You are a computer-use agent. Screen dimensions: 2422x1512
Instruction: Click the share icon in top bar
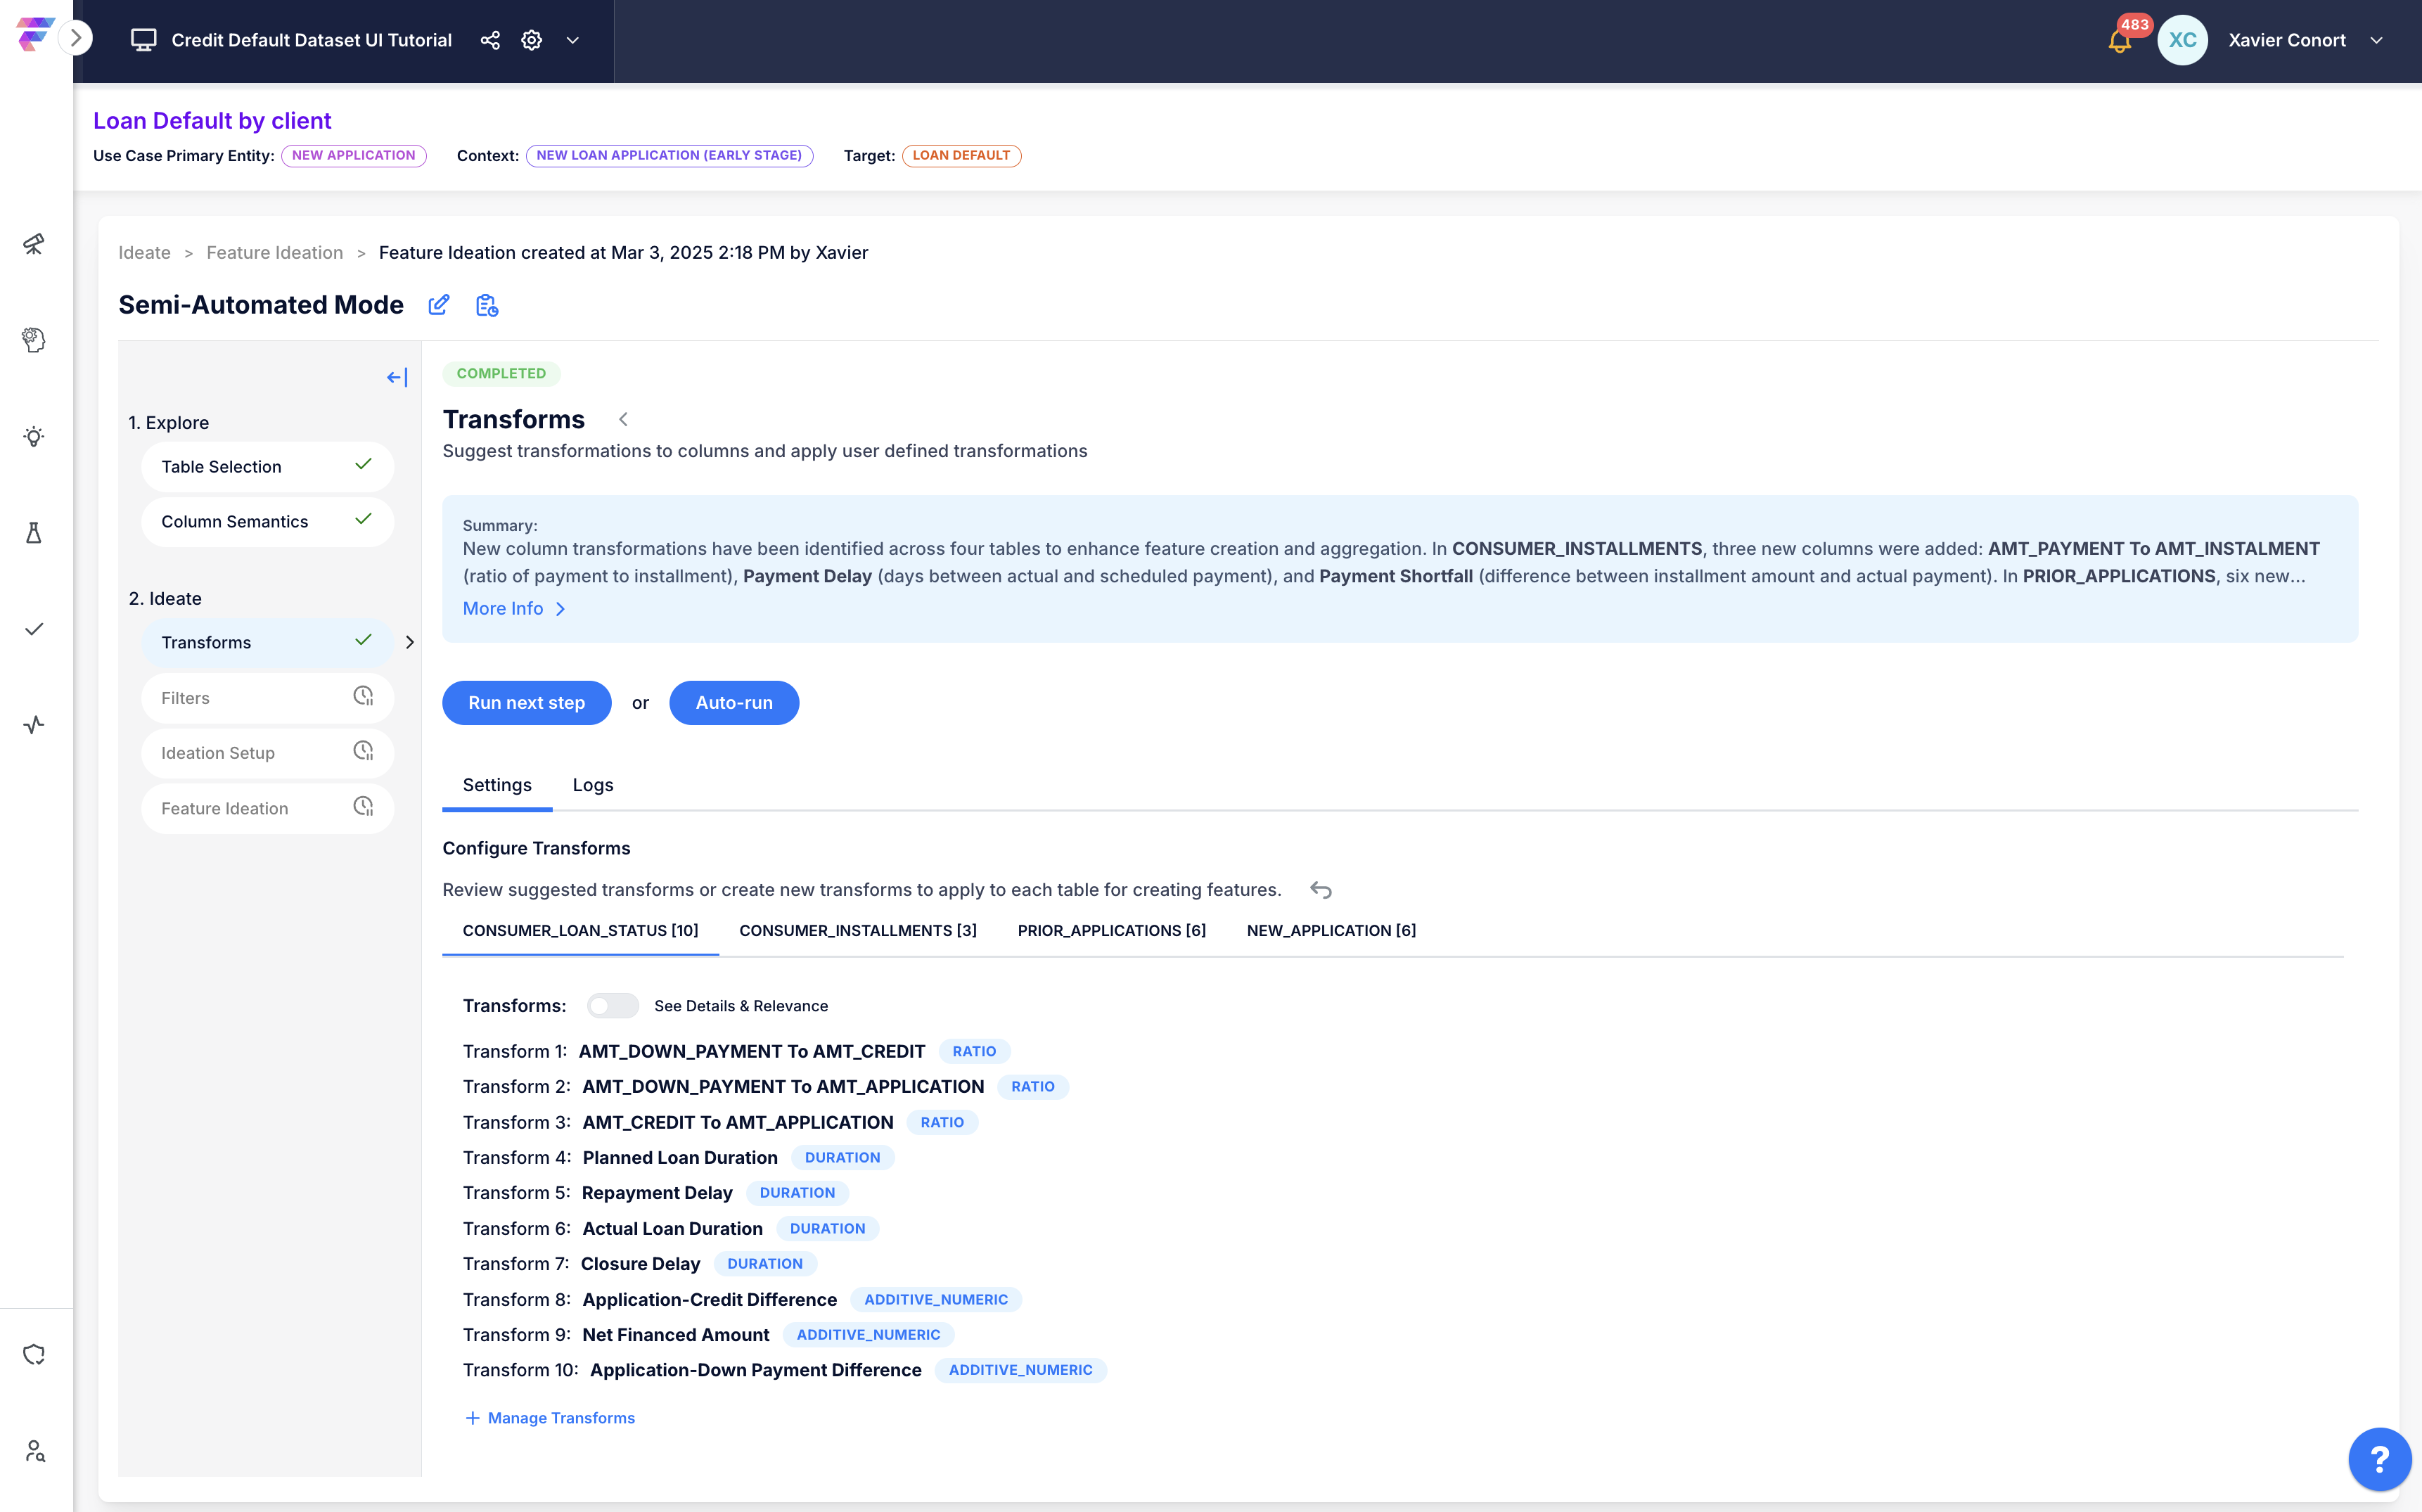tap(490, 40)
